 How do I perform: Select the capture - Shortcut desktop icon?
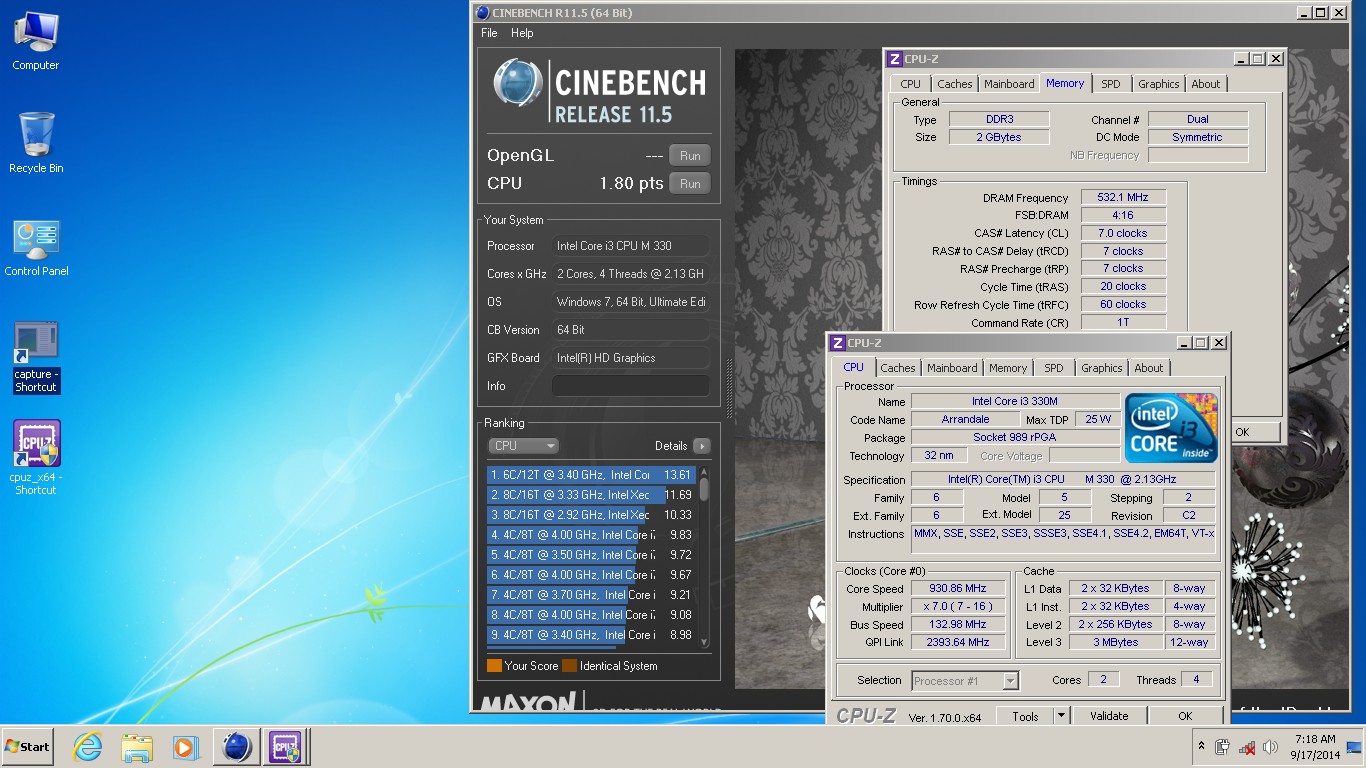pyautogui.click(x=36, y=356)
